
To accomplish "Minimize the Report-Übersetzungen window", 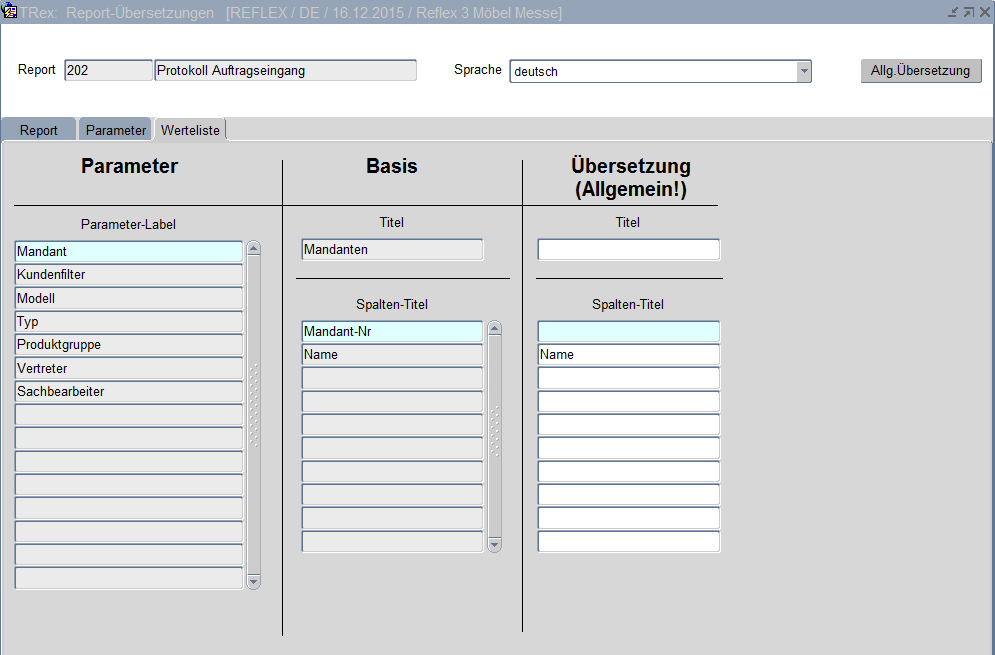I will (953, 12).
